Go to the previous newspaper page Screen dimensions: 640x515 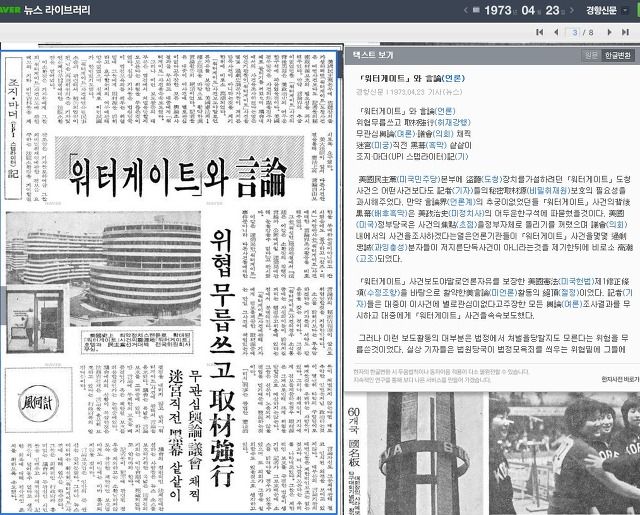pos(556,32)
